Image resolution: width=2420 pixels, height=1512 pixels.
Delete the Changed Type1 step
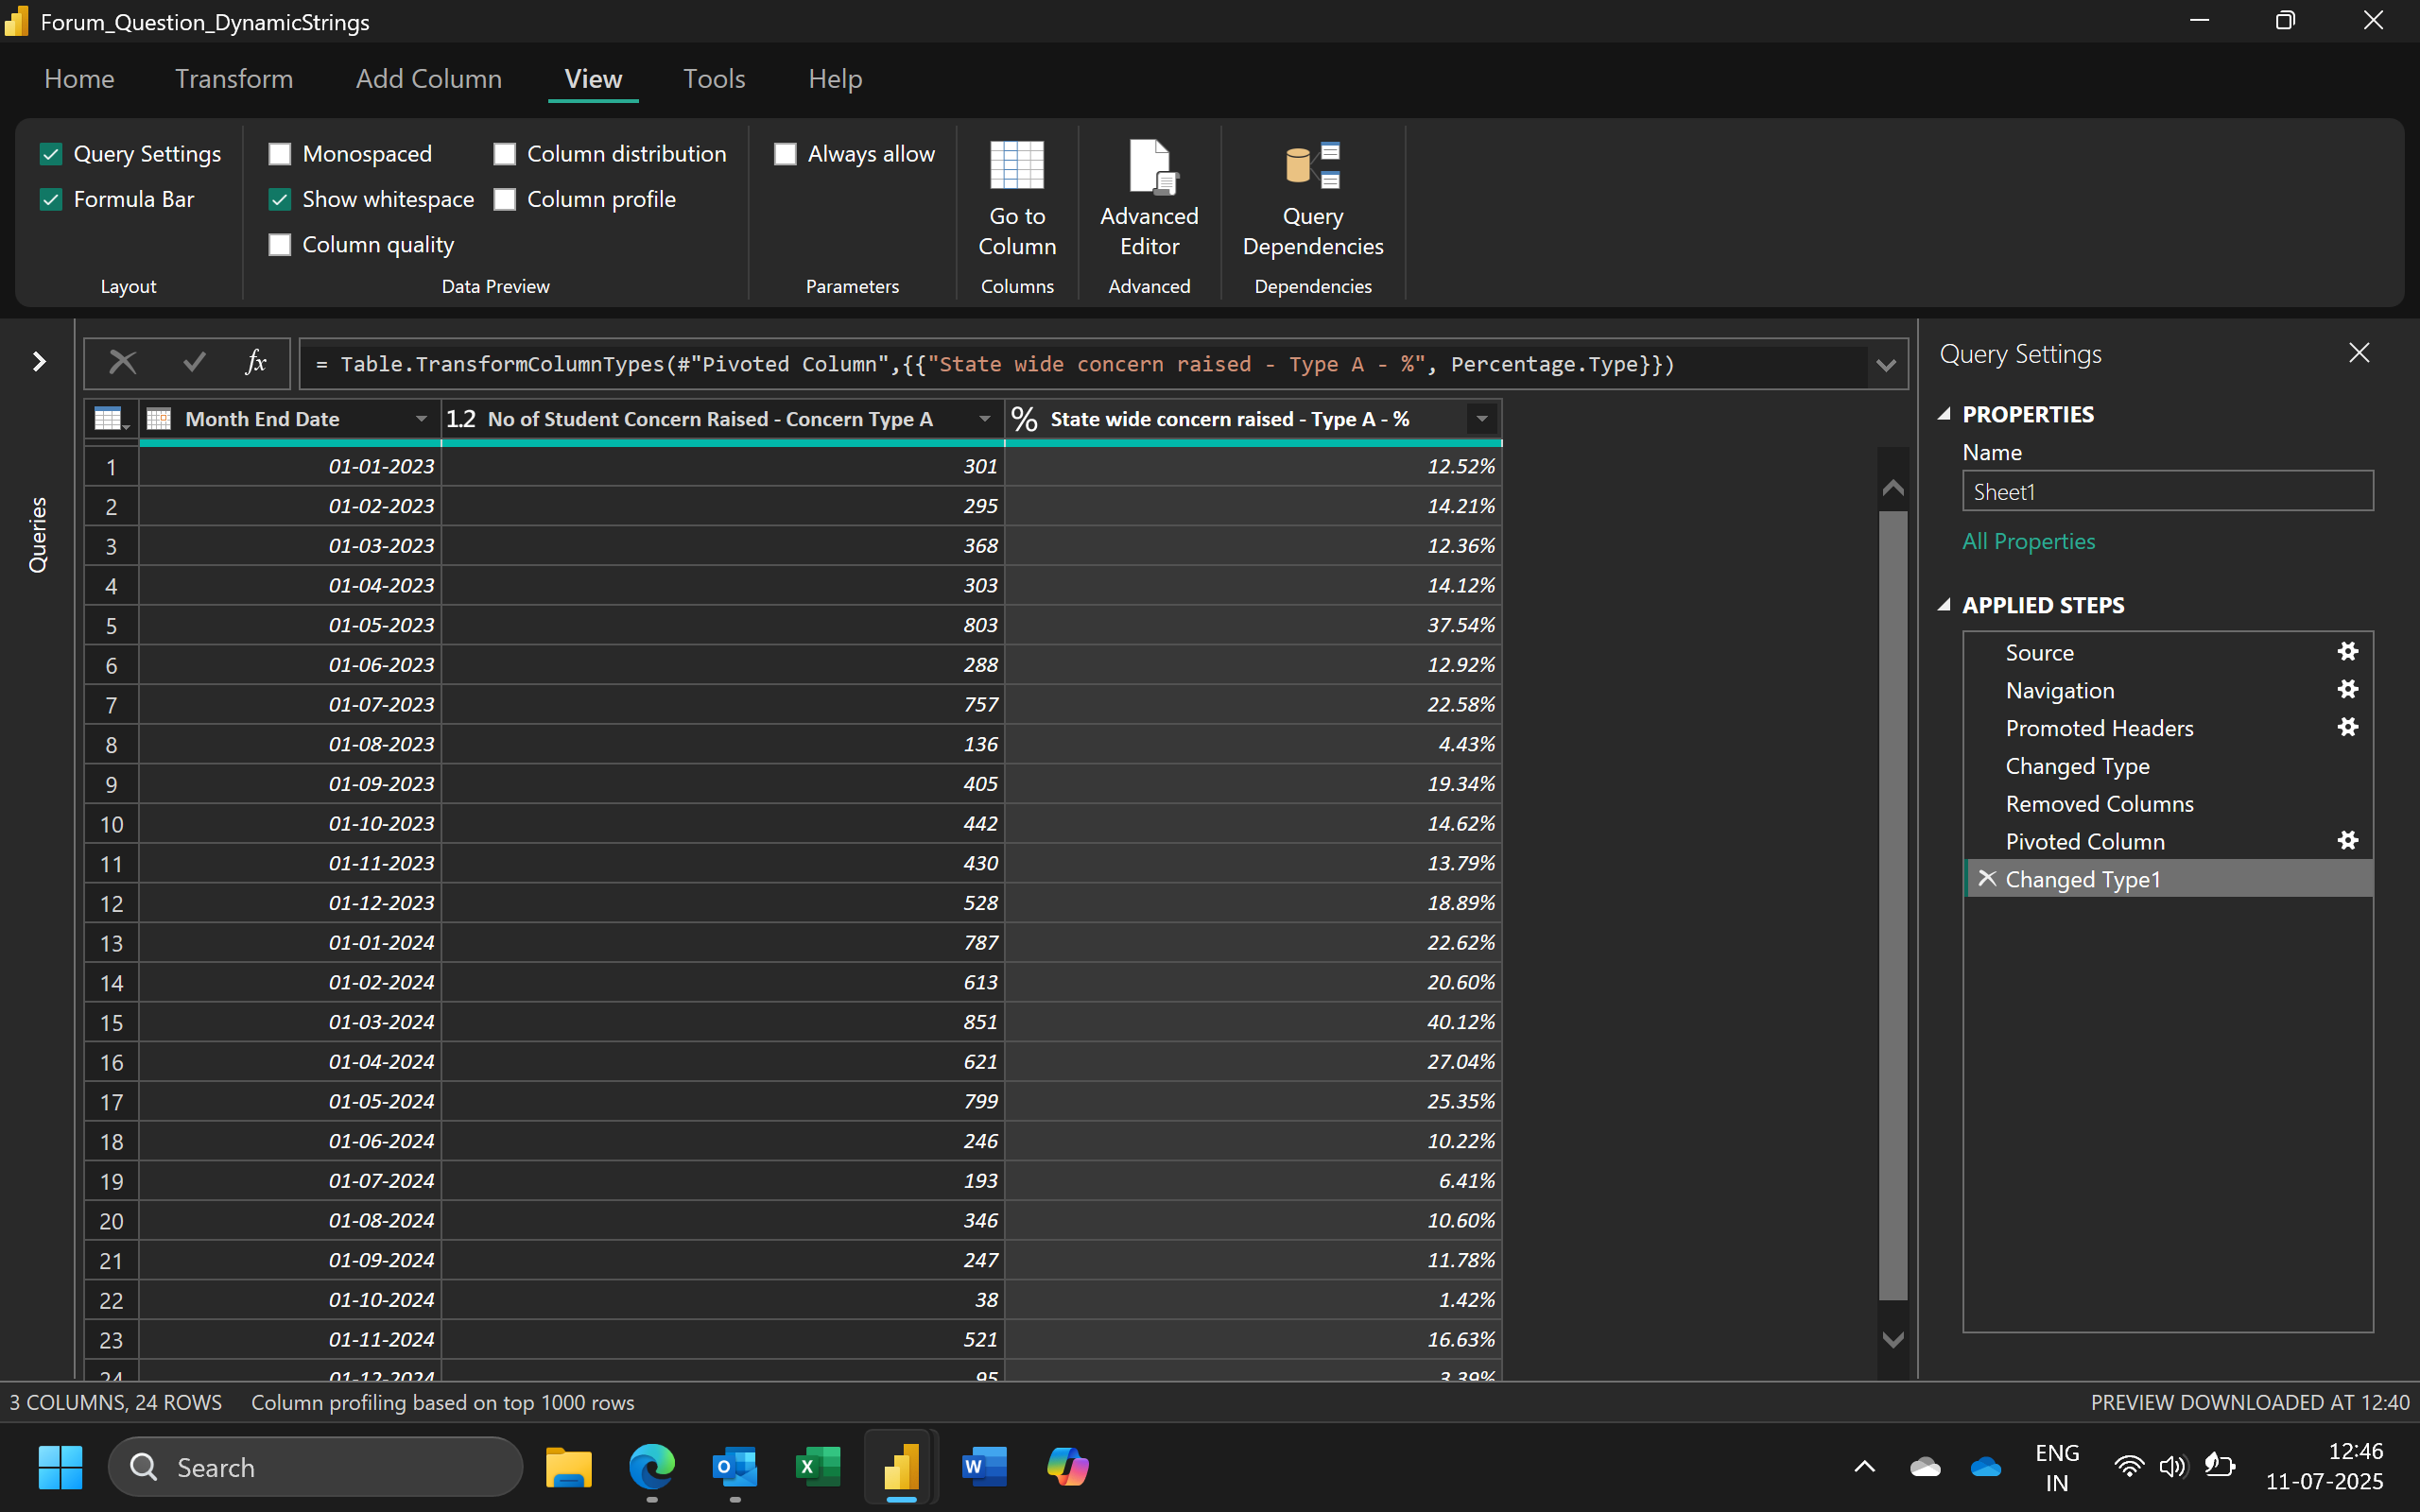[x=1987, y=878]
